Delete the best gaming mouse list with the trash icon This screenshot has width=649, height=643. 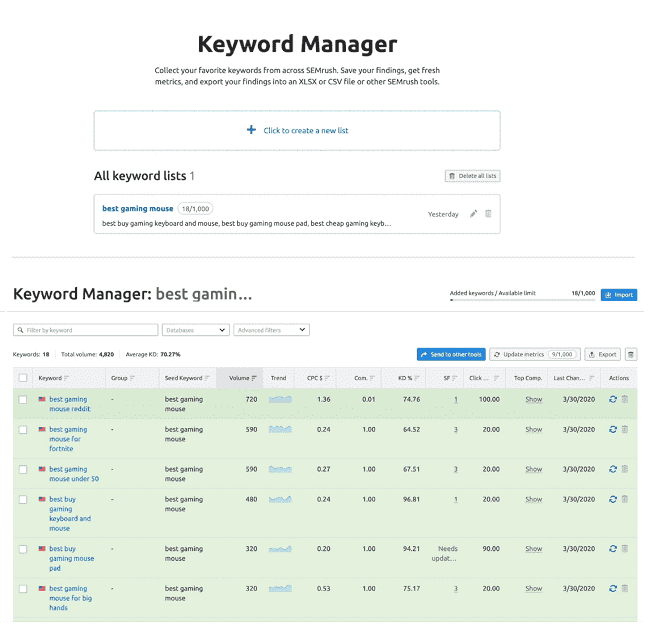(488, 214)
